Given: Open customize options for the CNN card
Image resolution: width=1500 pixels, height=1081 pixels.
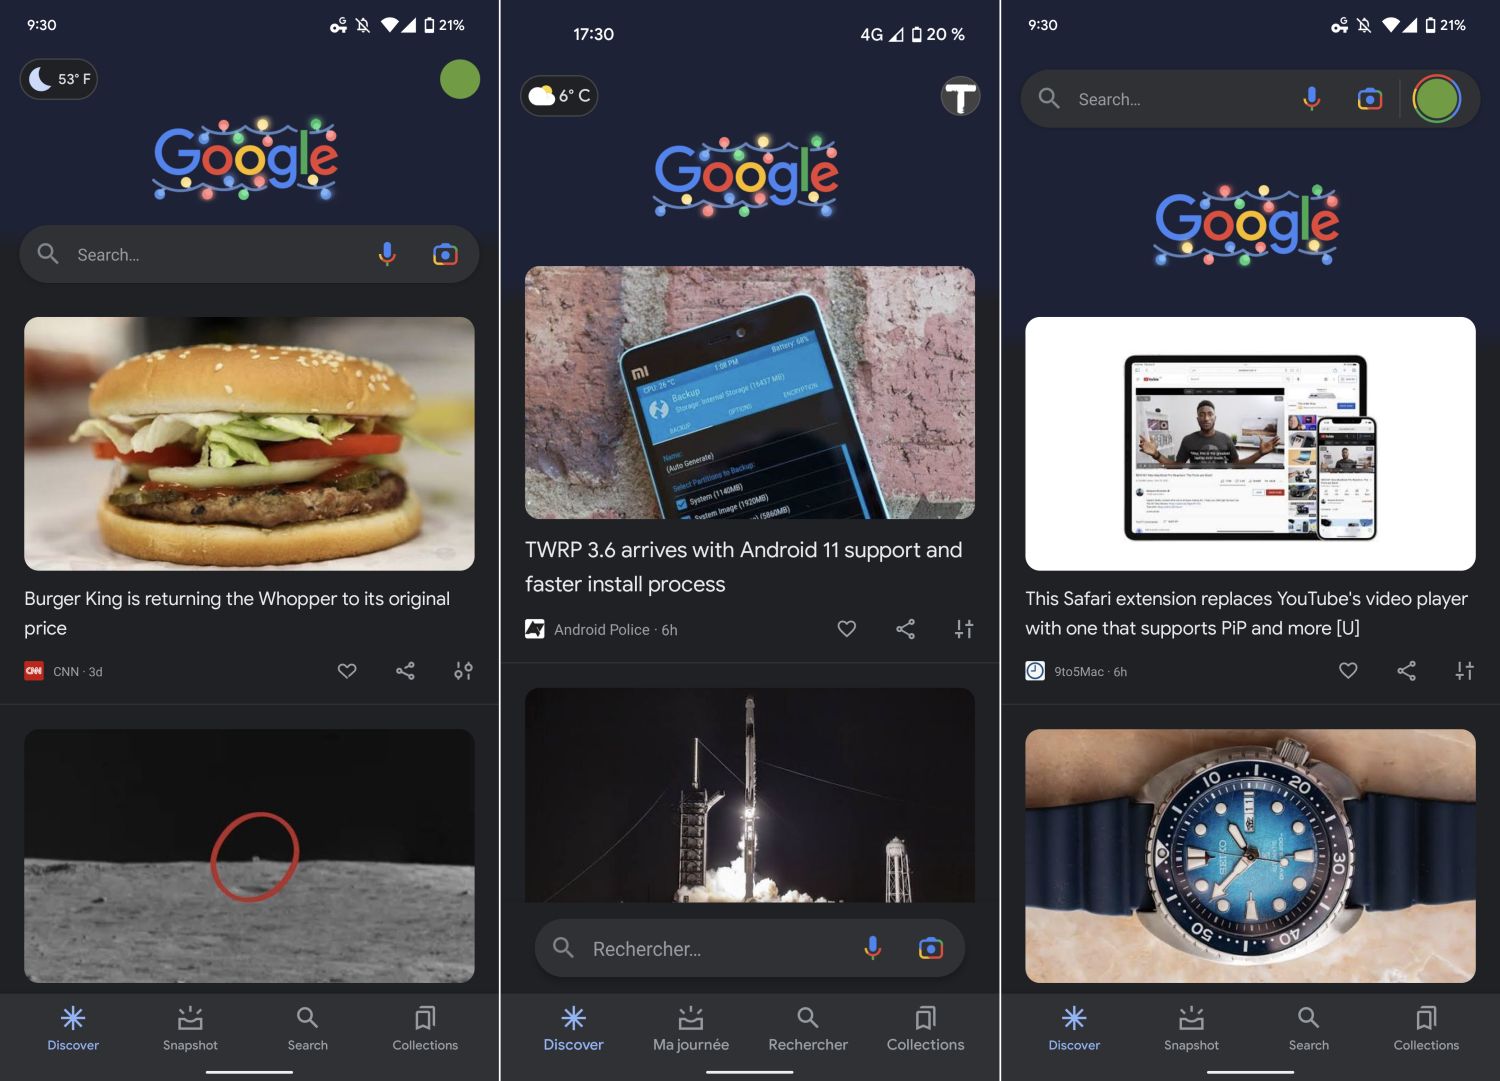Looking at the screenshot, I should (x=463, y=671).
